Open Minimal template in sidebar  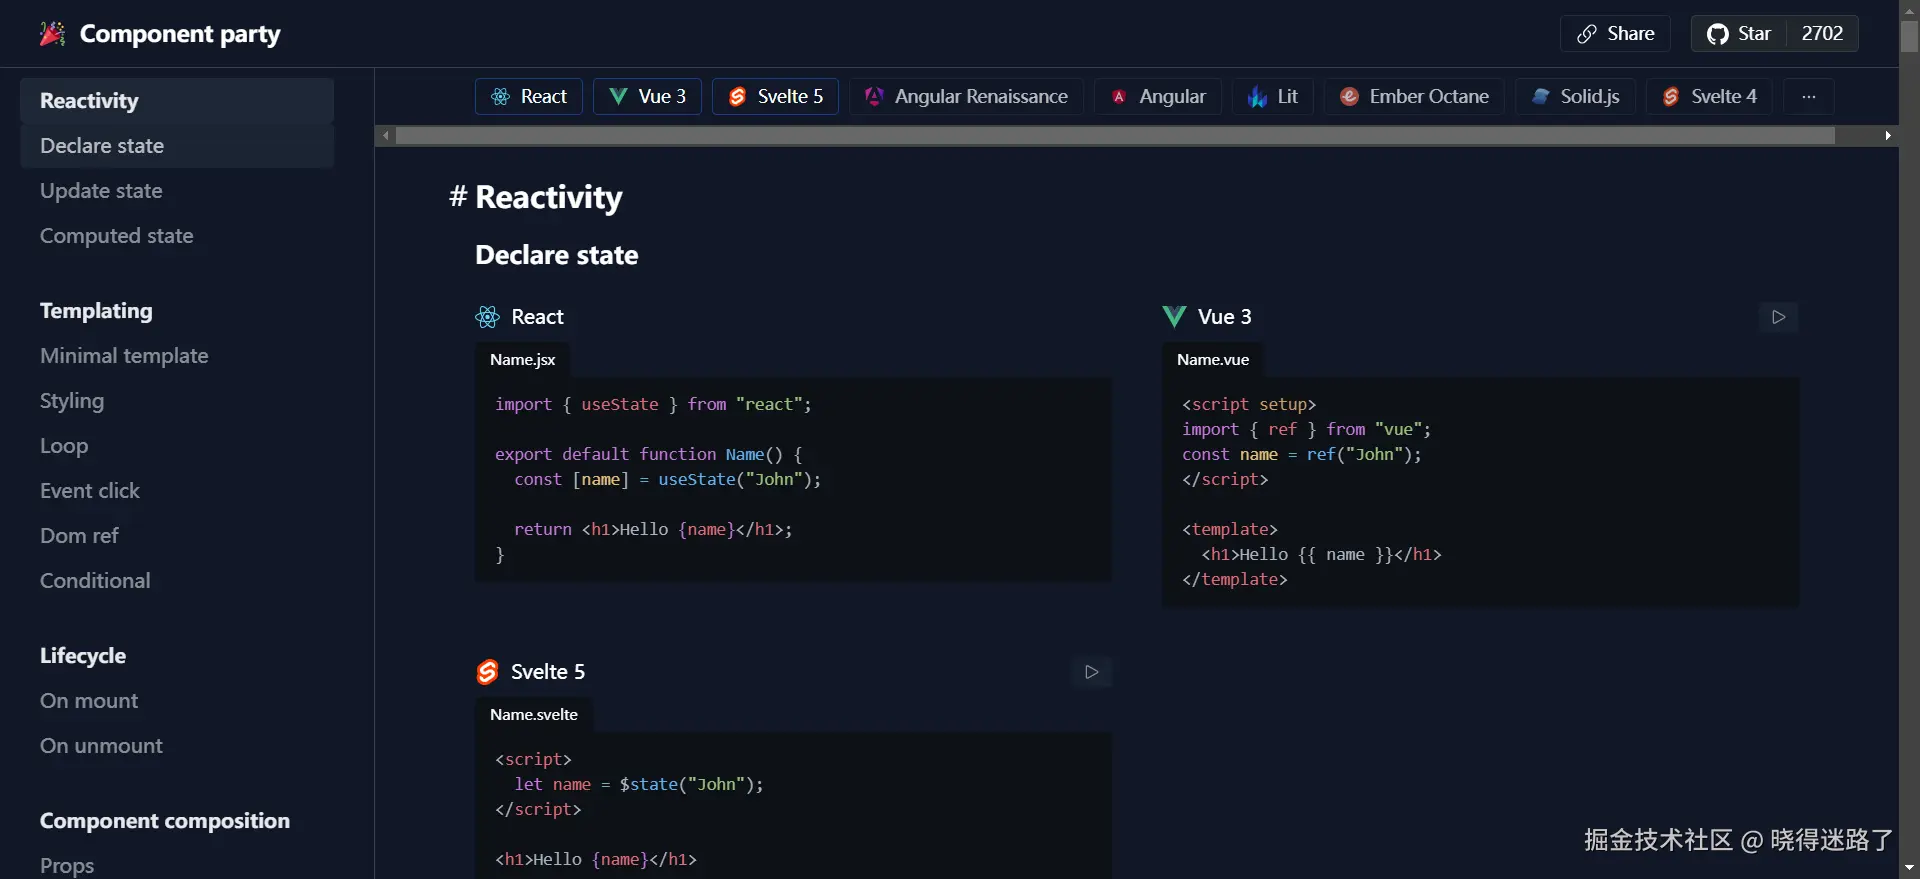[124, 356]
